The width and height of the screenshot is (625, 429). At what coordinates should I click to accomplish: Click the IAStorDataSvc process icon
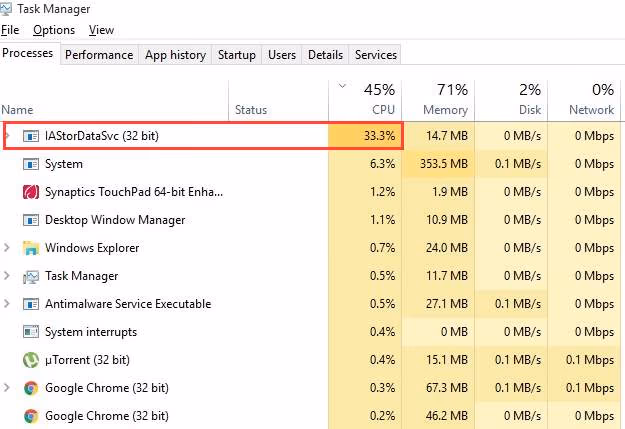click(x=31, y=136)
